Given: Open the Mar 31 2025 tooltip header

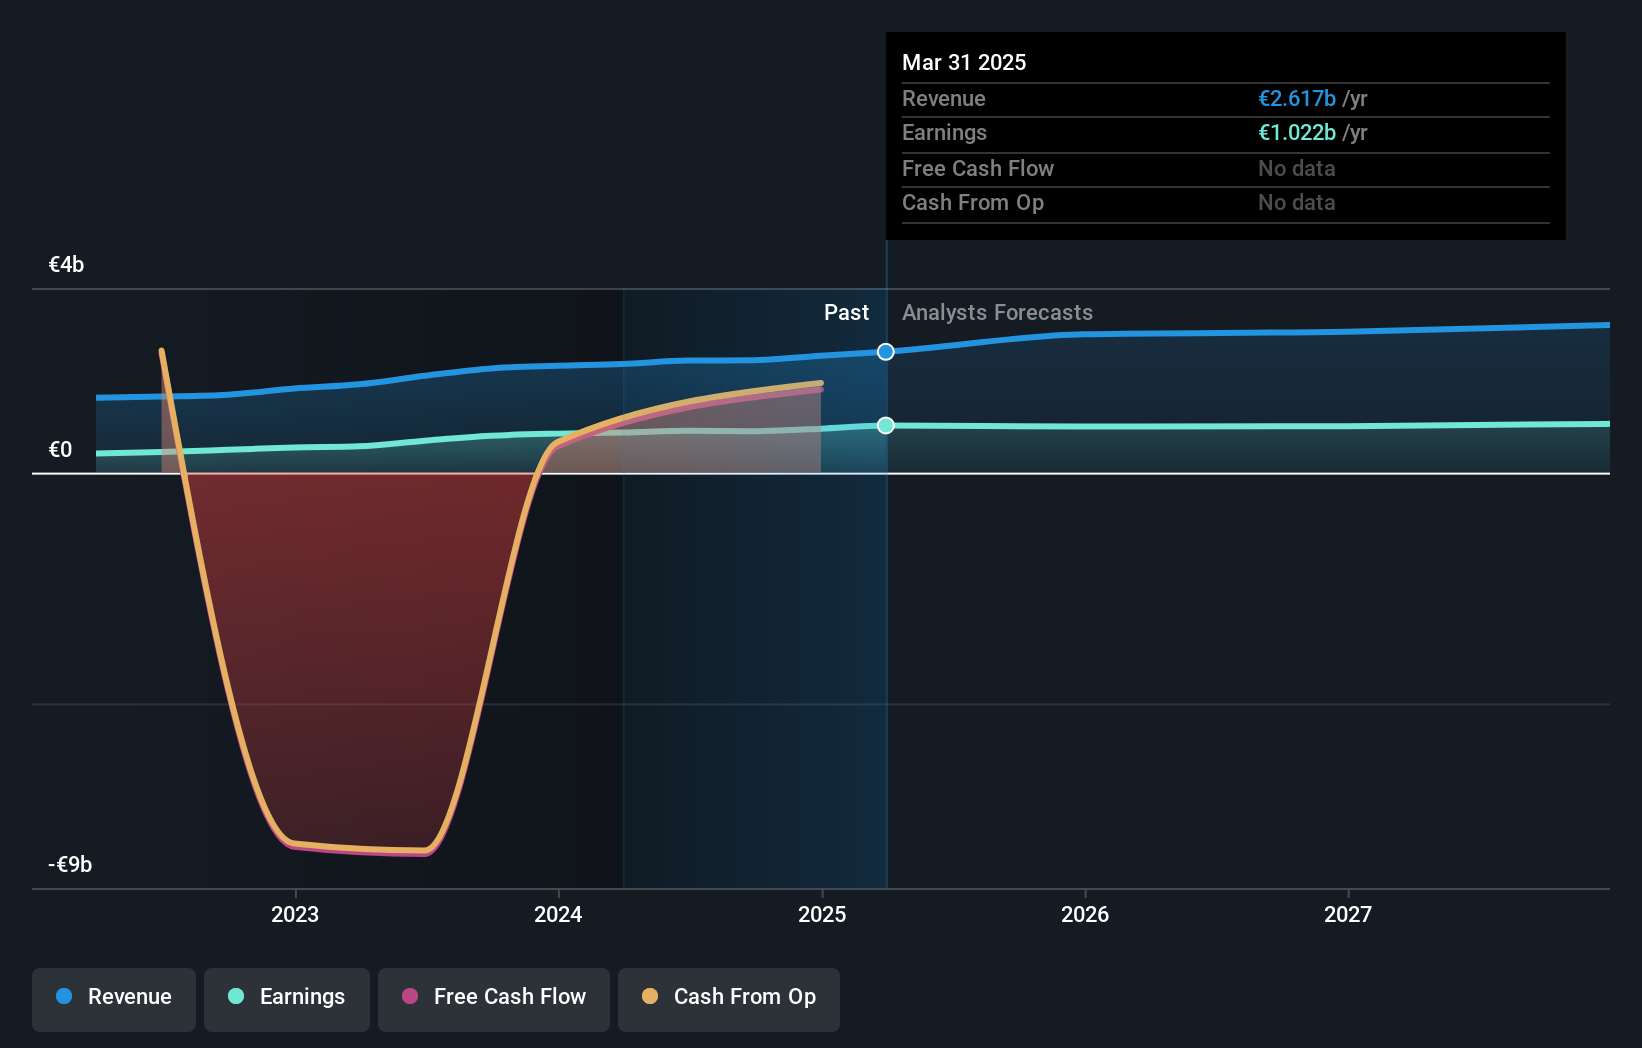Looking at the screenshot, I should [x=964, y=62].
